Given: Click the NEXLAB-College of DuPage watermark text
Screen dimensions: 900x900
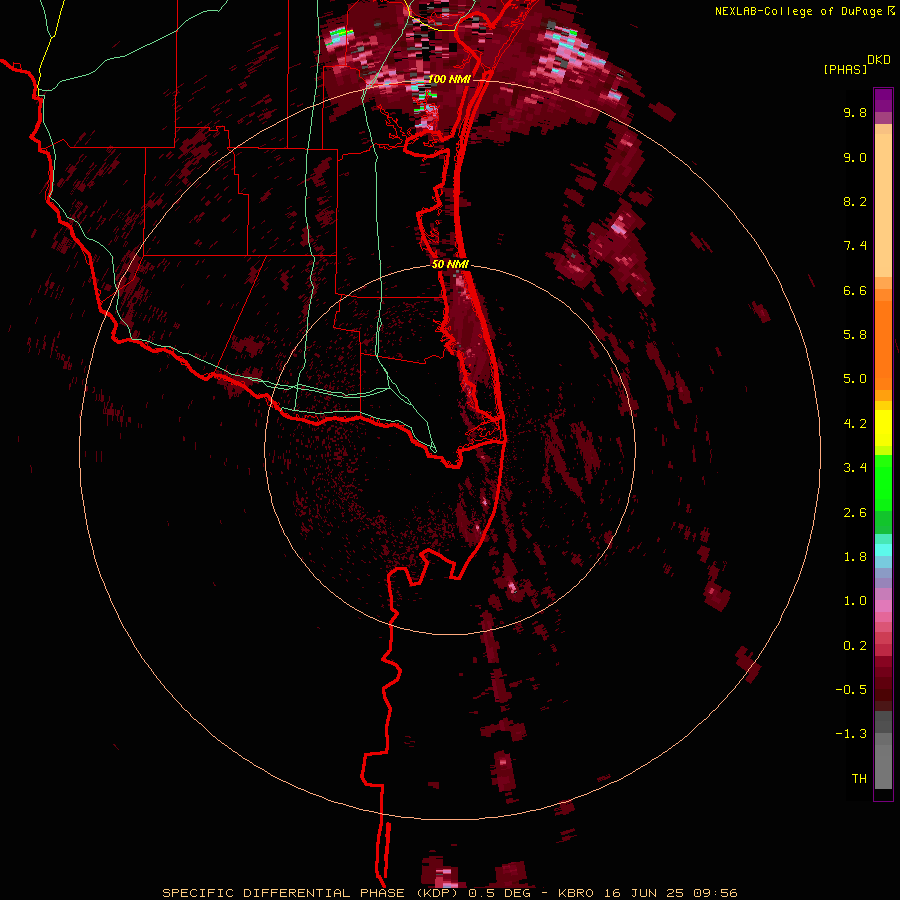Looking at the screenshot, I should (801, 11).
